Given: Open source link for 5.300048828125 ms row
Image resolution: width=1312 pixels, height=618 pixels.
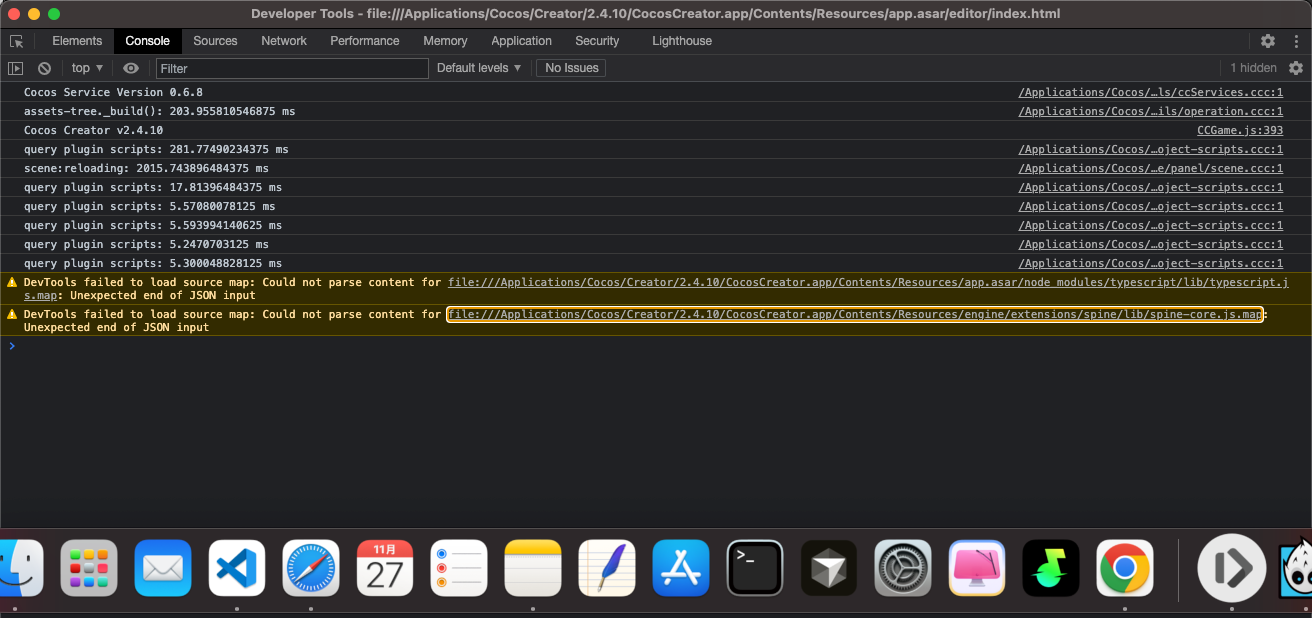Looking at the screenshot, I should point(1150,263).
